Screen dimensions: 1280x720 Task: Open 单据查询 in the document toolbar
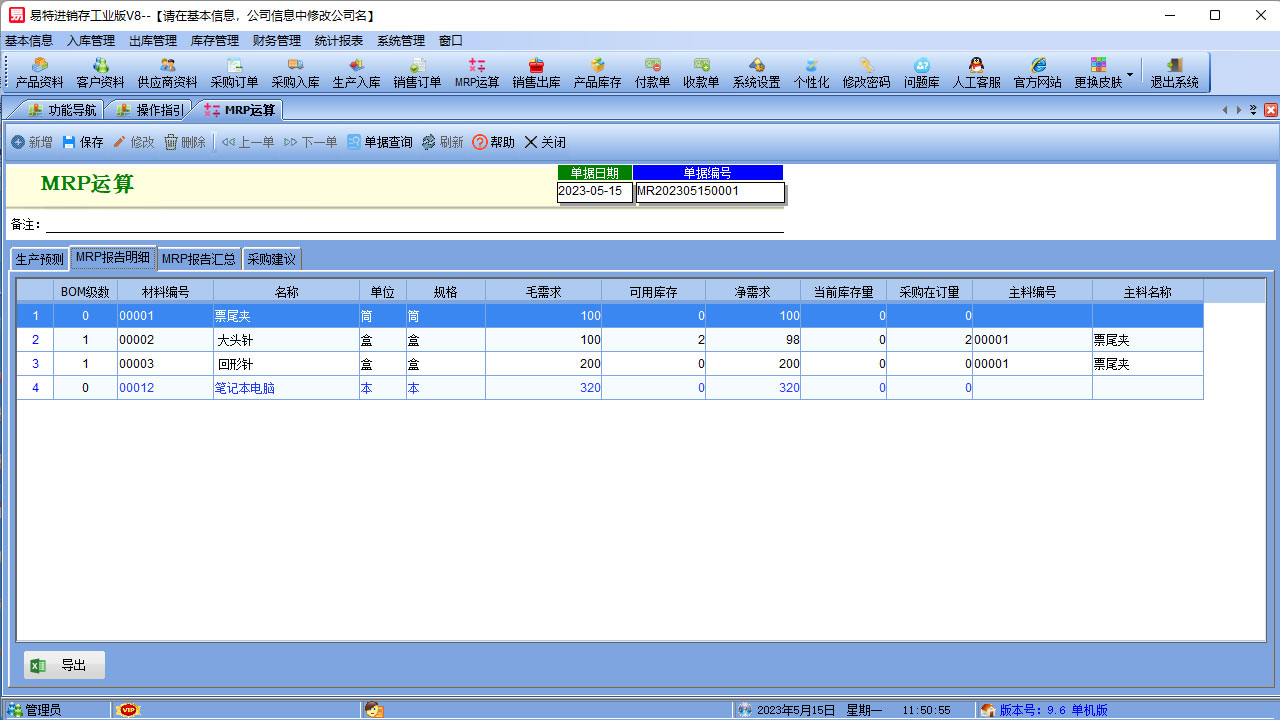379,142
